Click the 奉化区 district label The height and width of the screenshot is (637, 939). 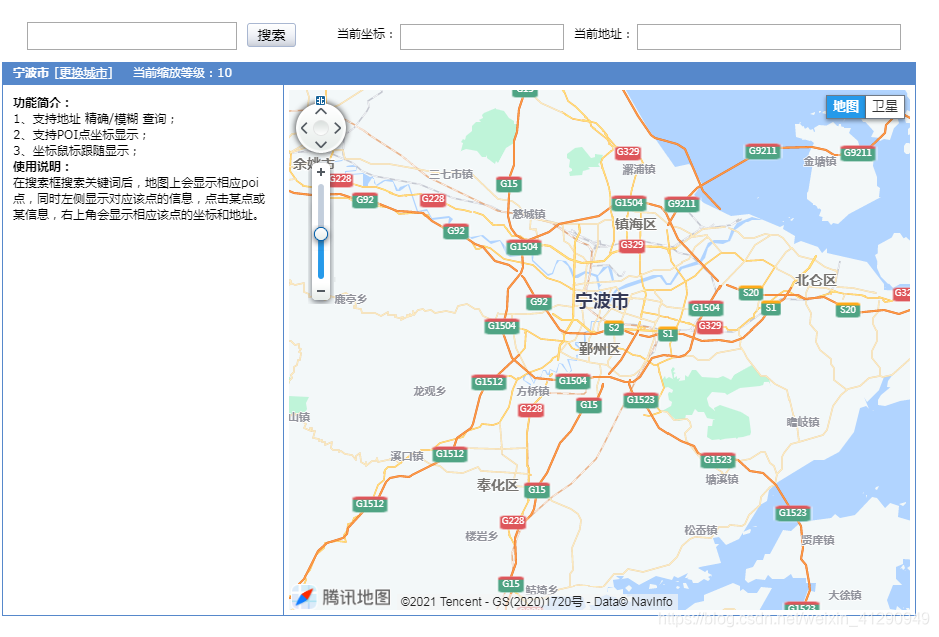pos(497,485)
